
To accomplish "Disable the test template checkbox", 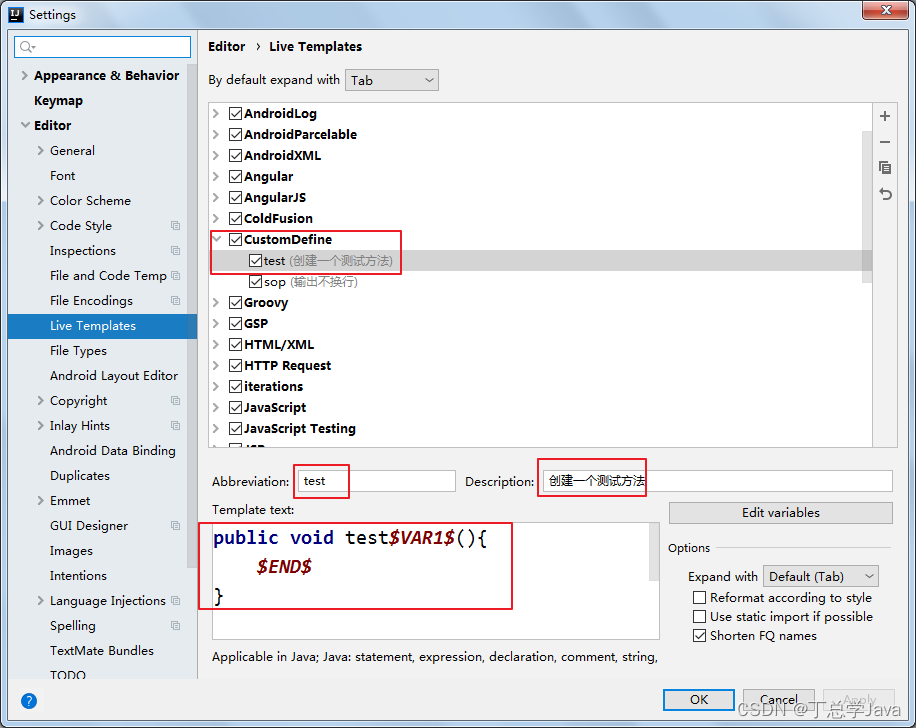I will tap(255, 261).
